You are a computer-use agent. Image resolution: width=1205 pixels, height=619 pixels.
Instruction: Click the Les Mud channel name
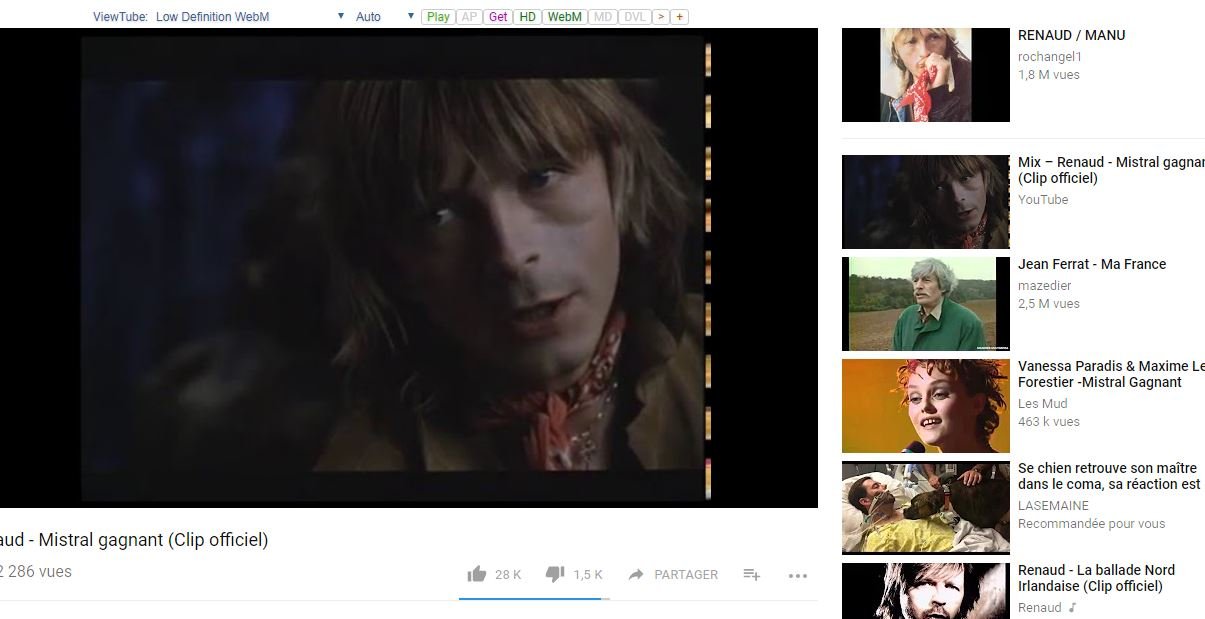1042,404
